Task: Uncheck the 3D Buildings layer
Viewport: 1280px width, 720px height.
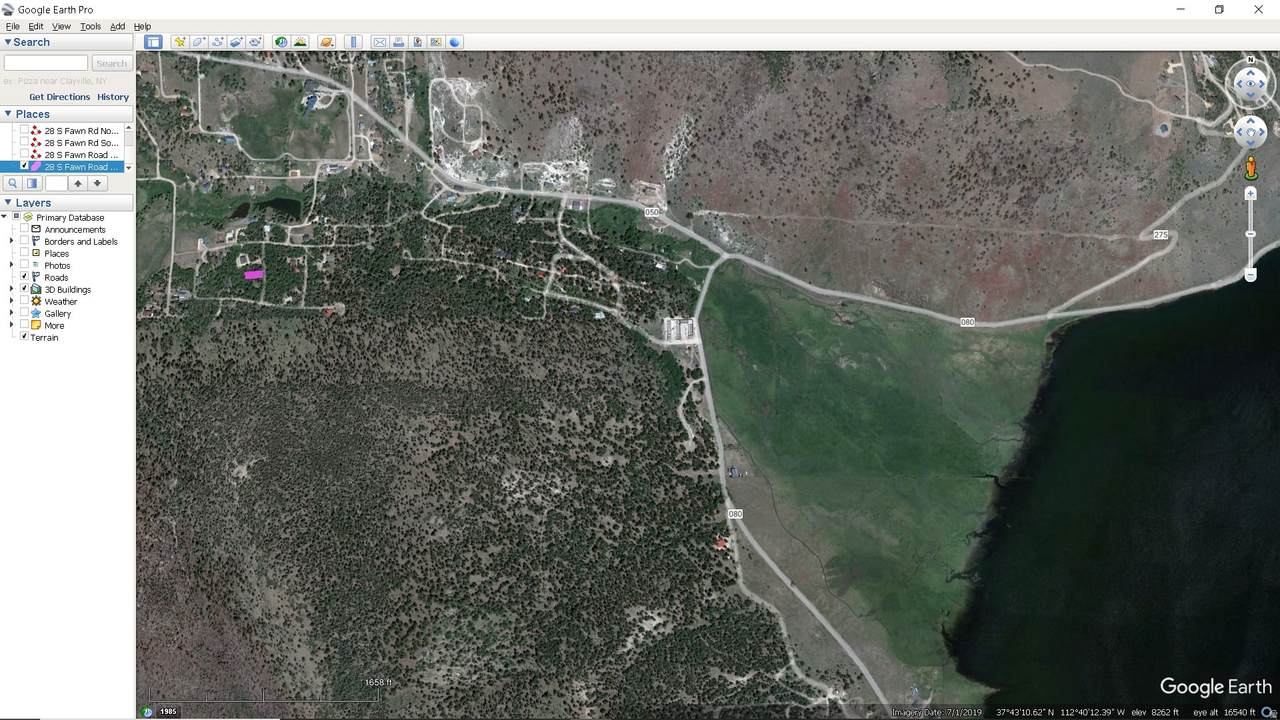Action: (x=24, y=290)
